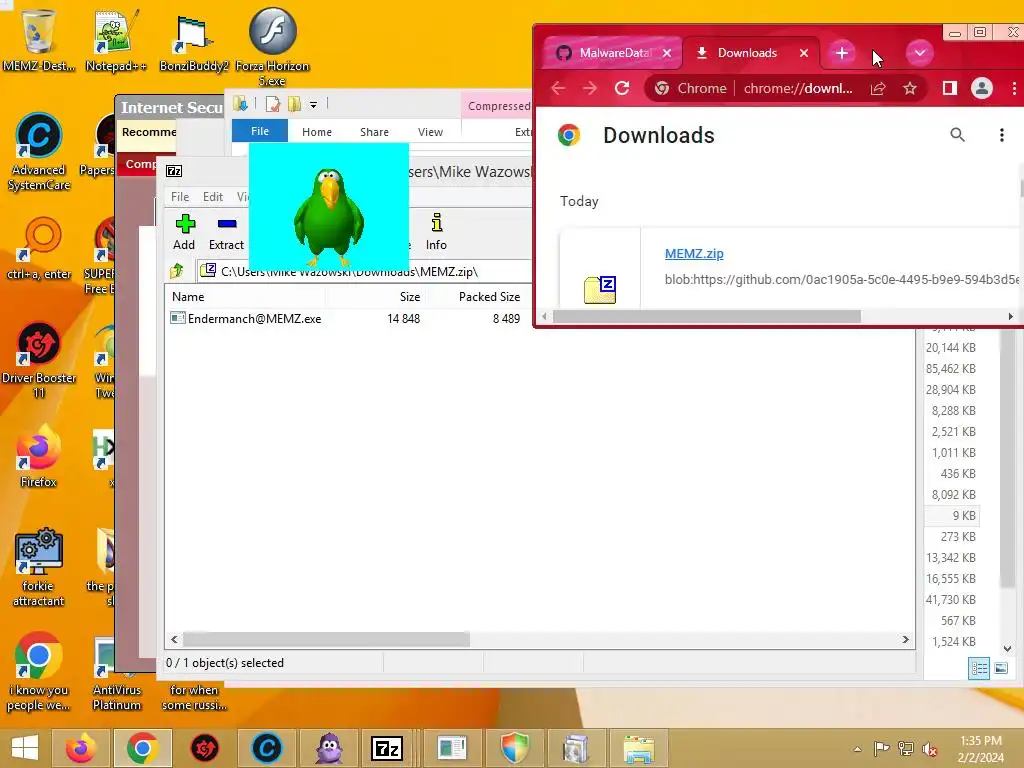Open Firefox desktop shortcut
The width and height of the screenshot is (1024, 768).
[39, 456]
